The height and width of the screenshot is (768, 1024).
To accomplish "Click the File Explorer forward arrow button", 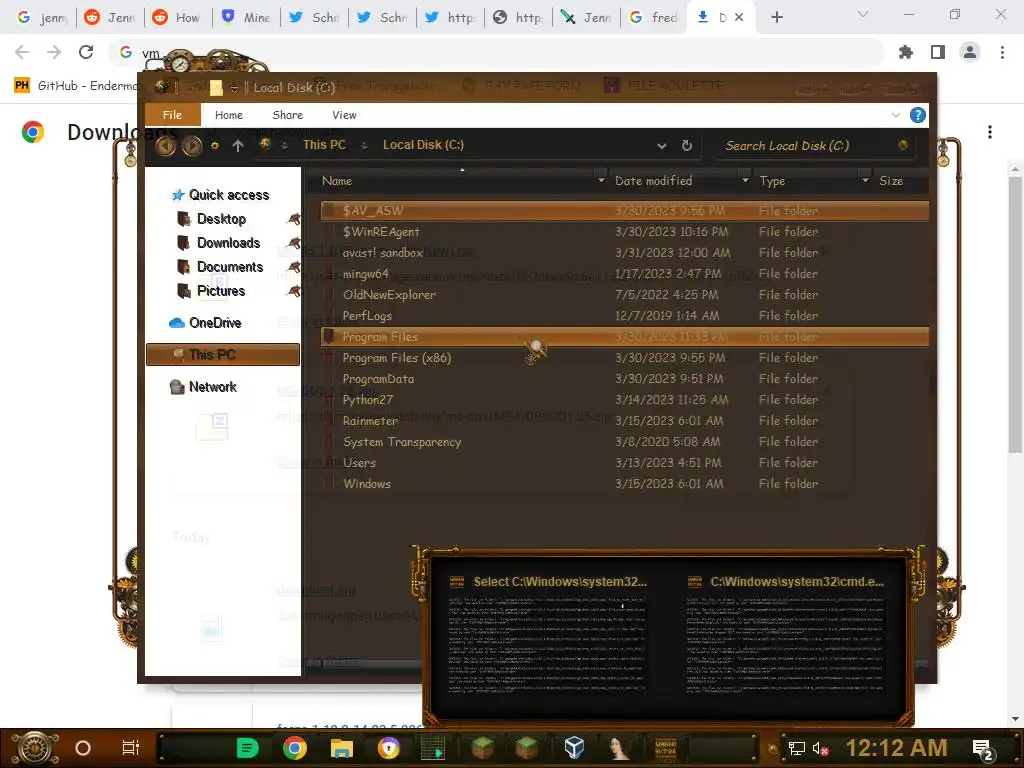I will point(191,145).
